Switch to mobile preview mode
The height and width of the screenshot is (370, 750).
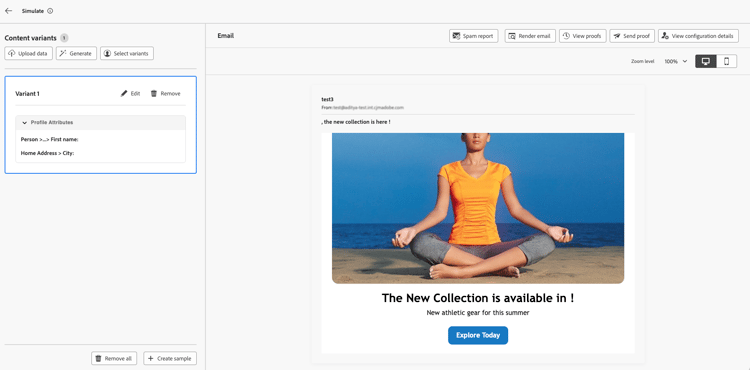point(727,61)
